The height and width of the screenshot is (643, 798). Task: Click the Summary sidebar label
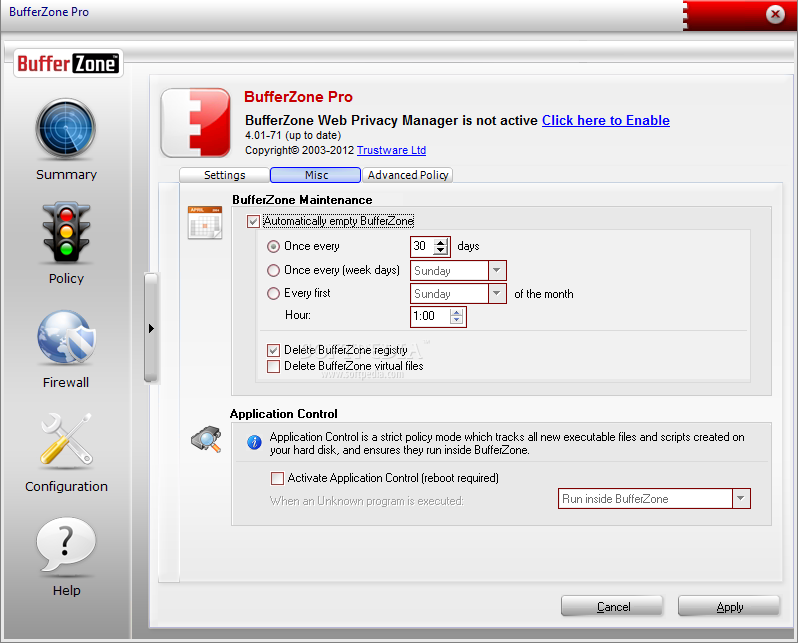pos(66,175)
